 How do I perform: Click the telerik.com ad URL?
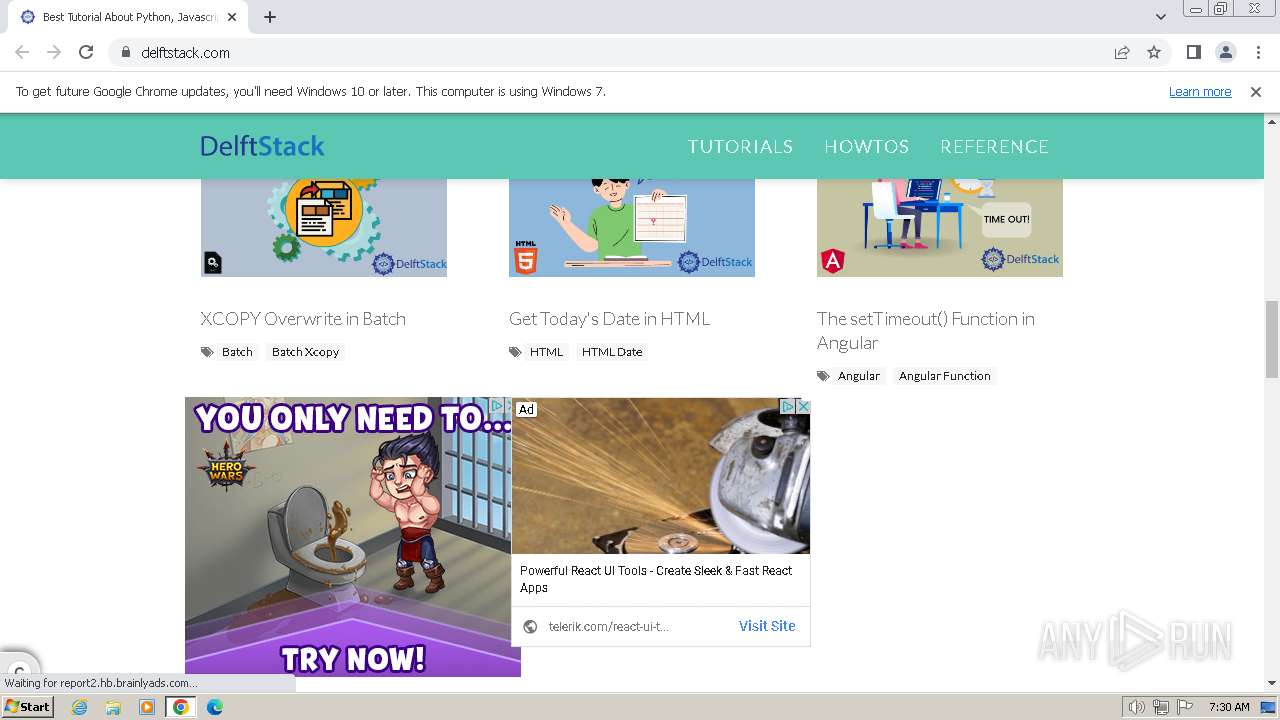(x=608, y=626)
